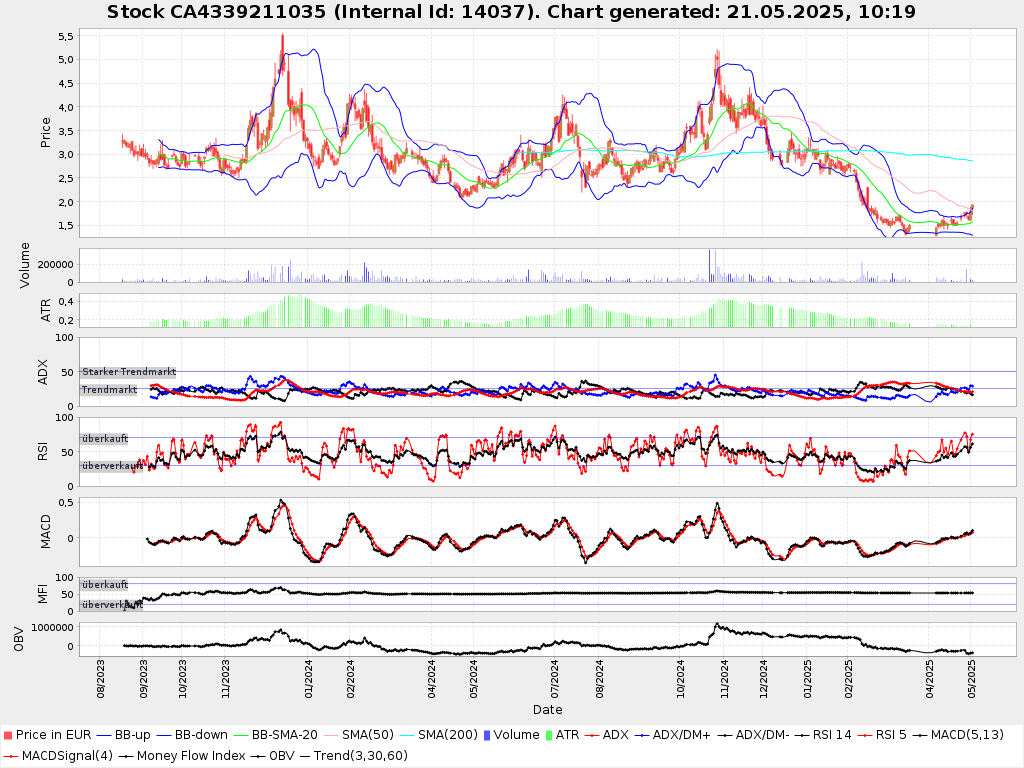This screenshot has height=768, width=1024.
Task: Click the RSI y-axis title
Action: point(43,452)
